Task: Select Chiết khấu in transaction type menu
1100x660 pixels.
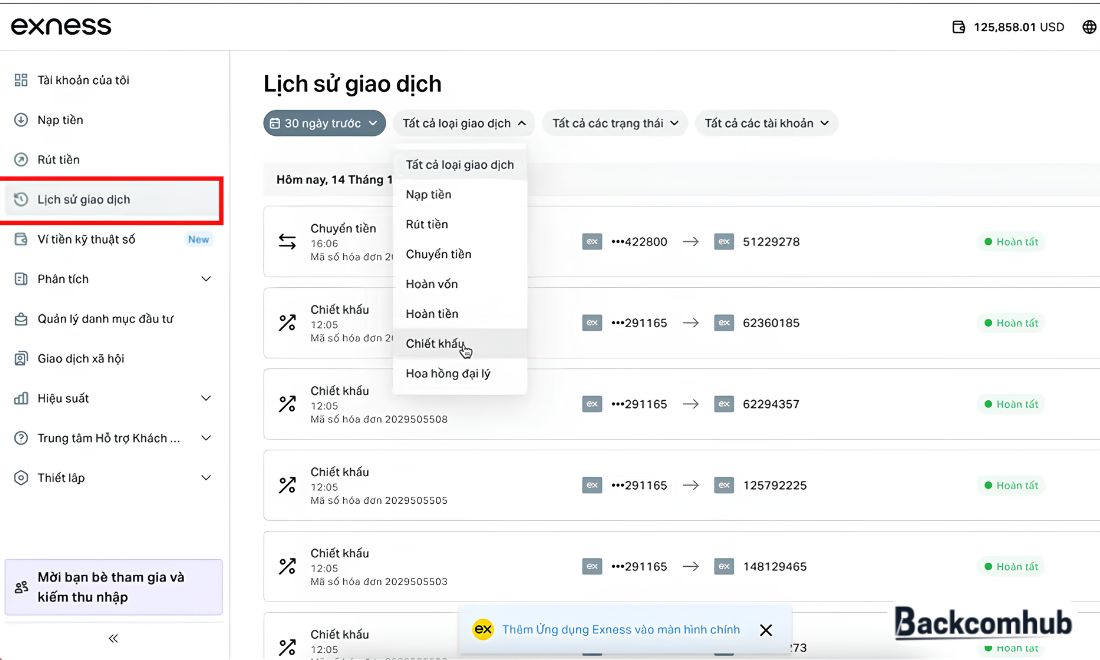Action: [460, 344]
